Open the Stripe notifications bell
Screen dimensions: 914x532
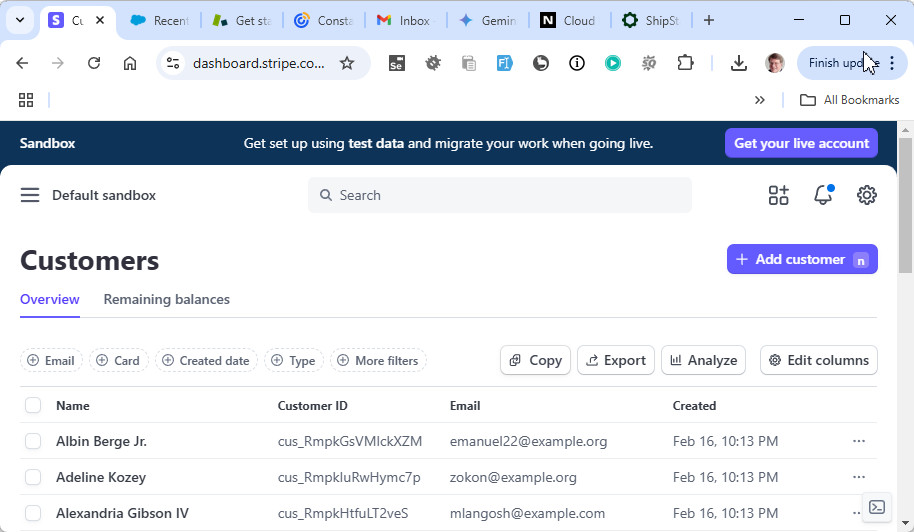click(823, 195)
